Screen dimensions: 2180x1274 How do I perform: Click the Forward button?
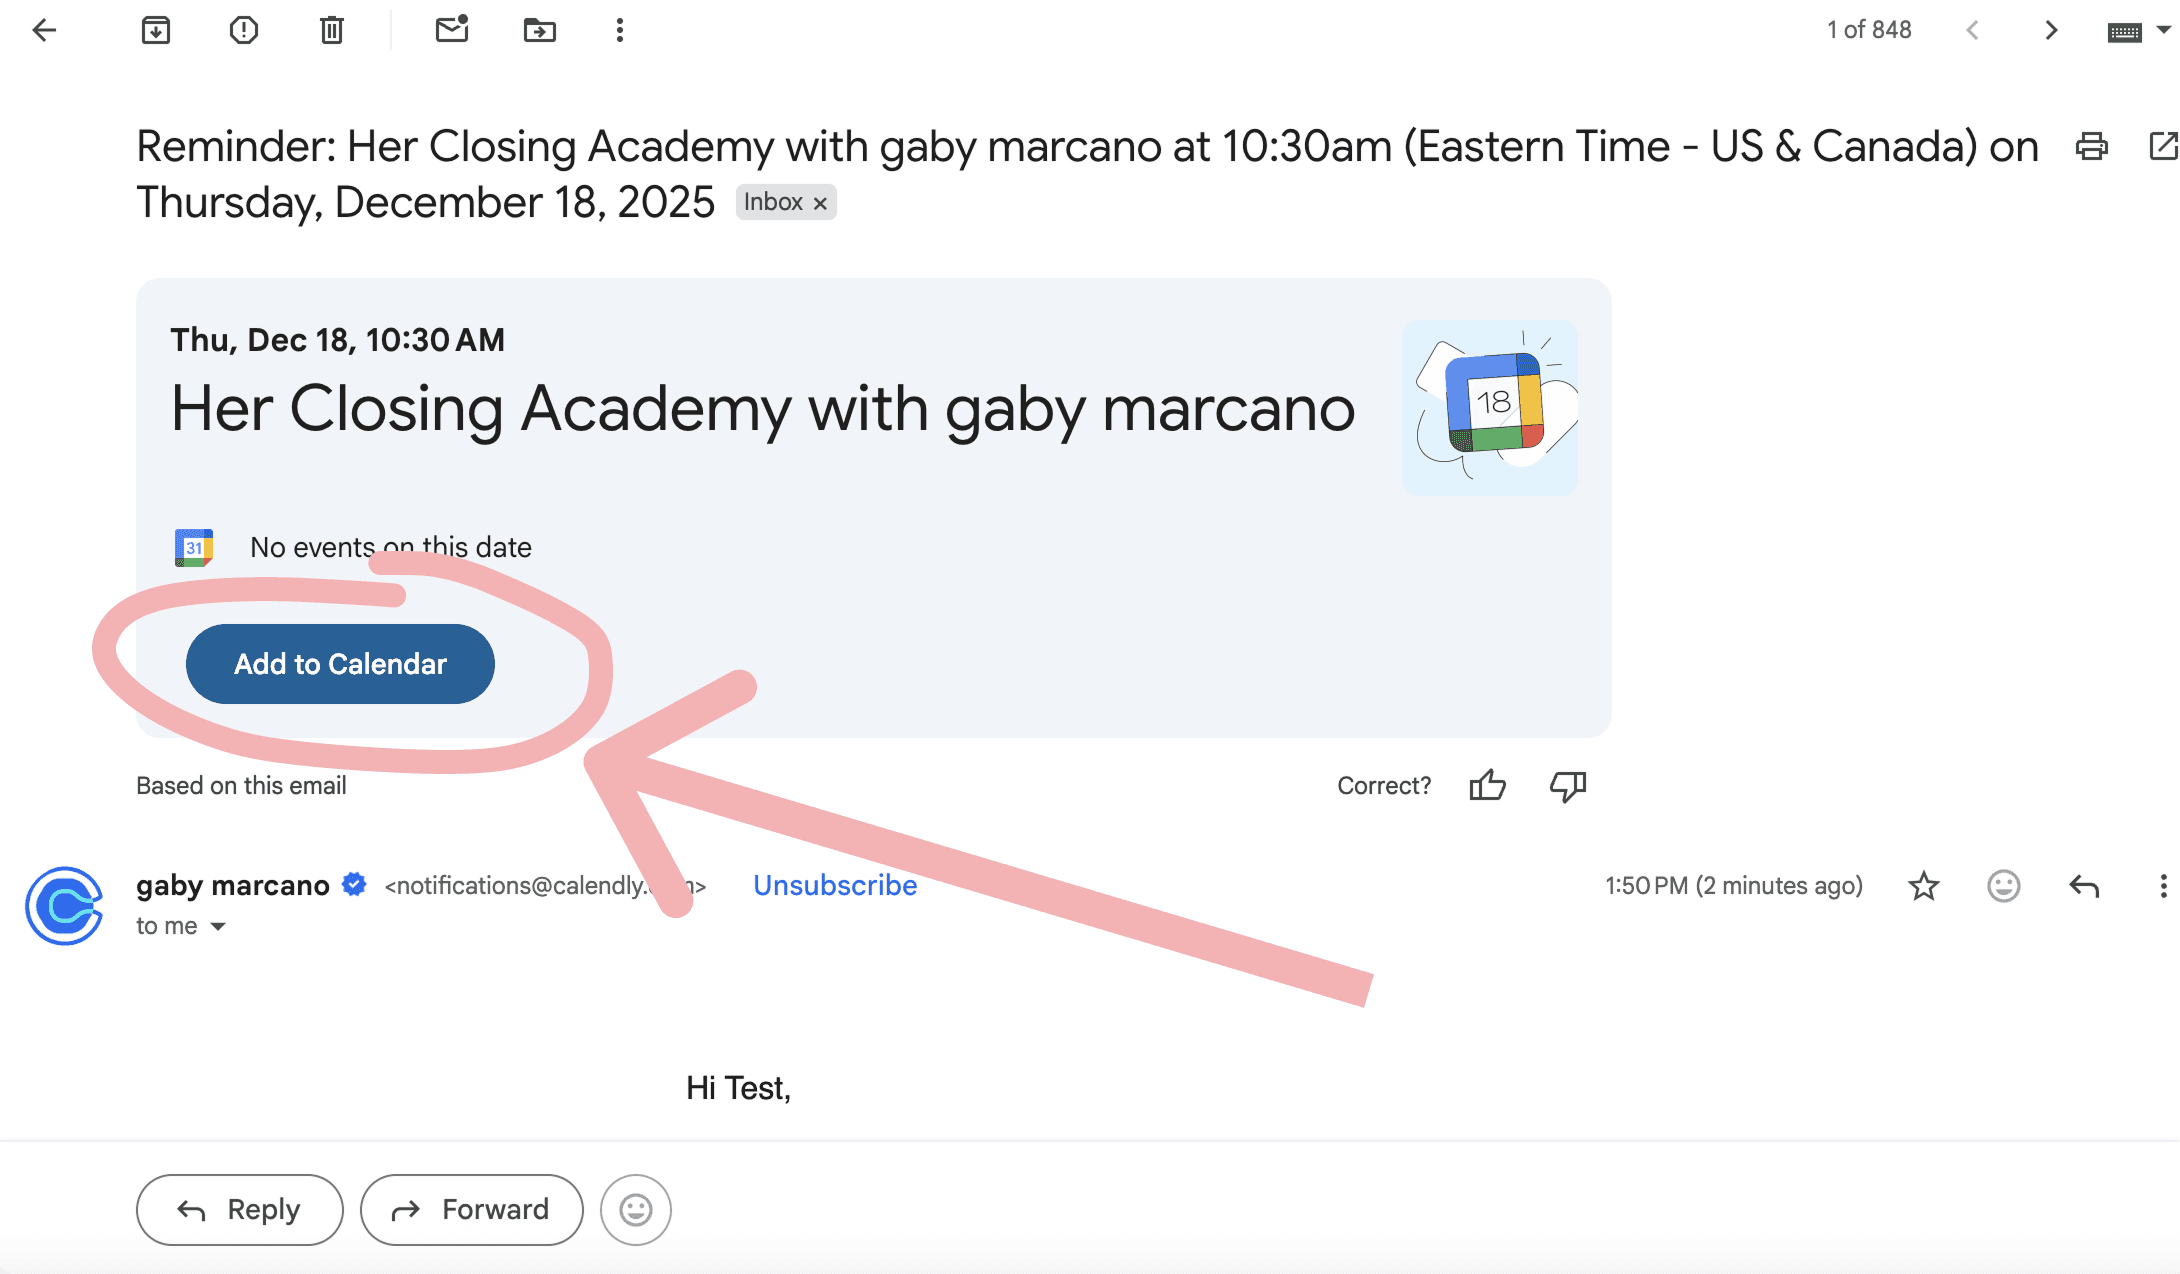[x=472, y=1210]
